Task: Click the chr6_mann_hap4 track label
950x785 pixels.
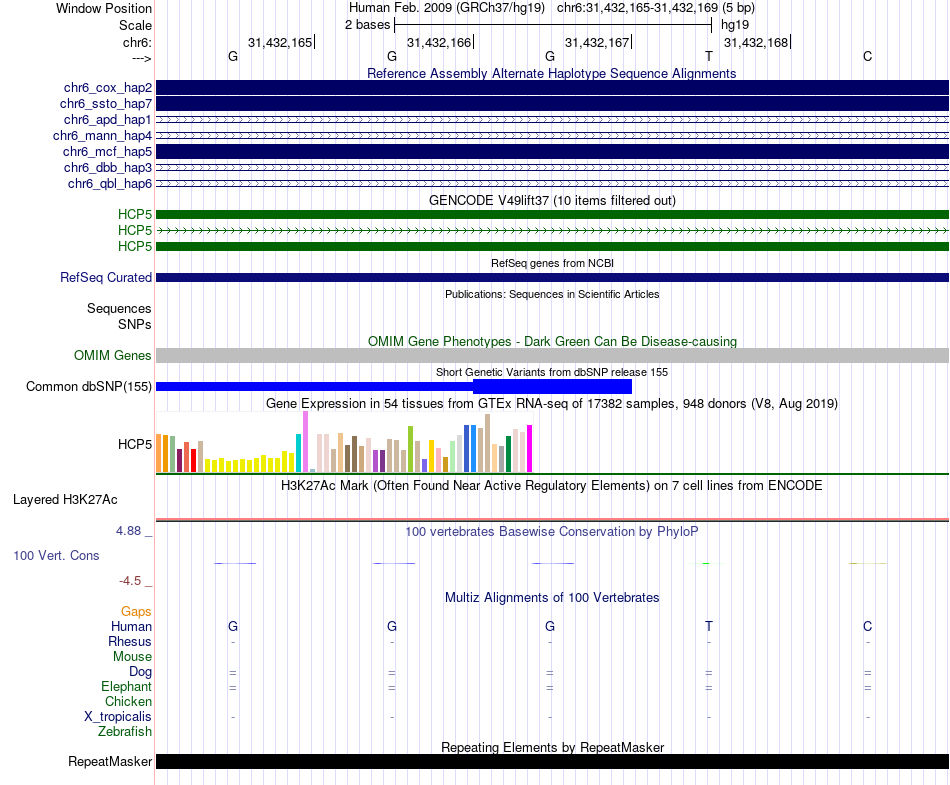Action: 102,136
